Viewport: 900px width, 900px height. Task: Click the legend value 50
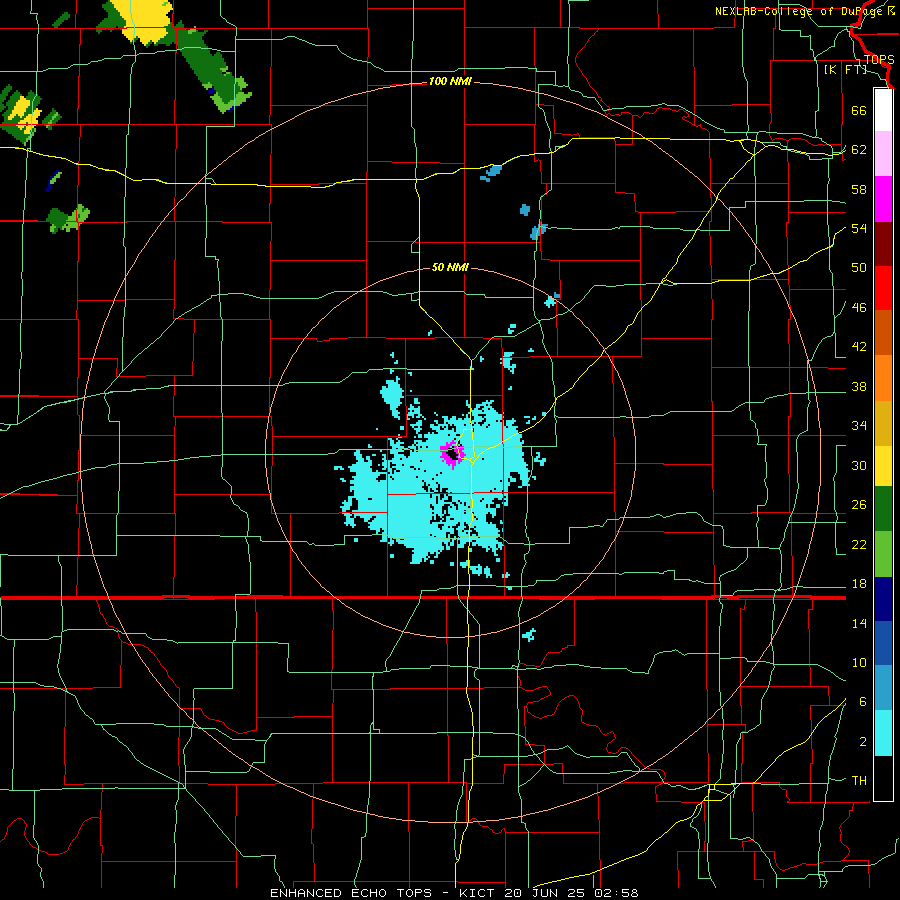859,268
